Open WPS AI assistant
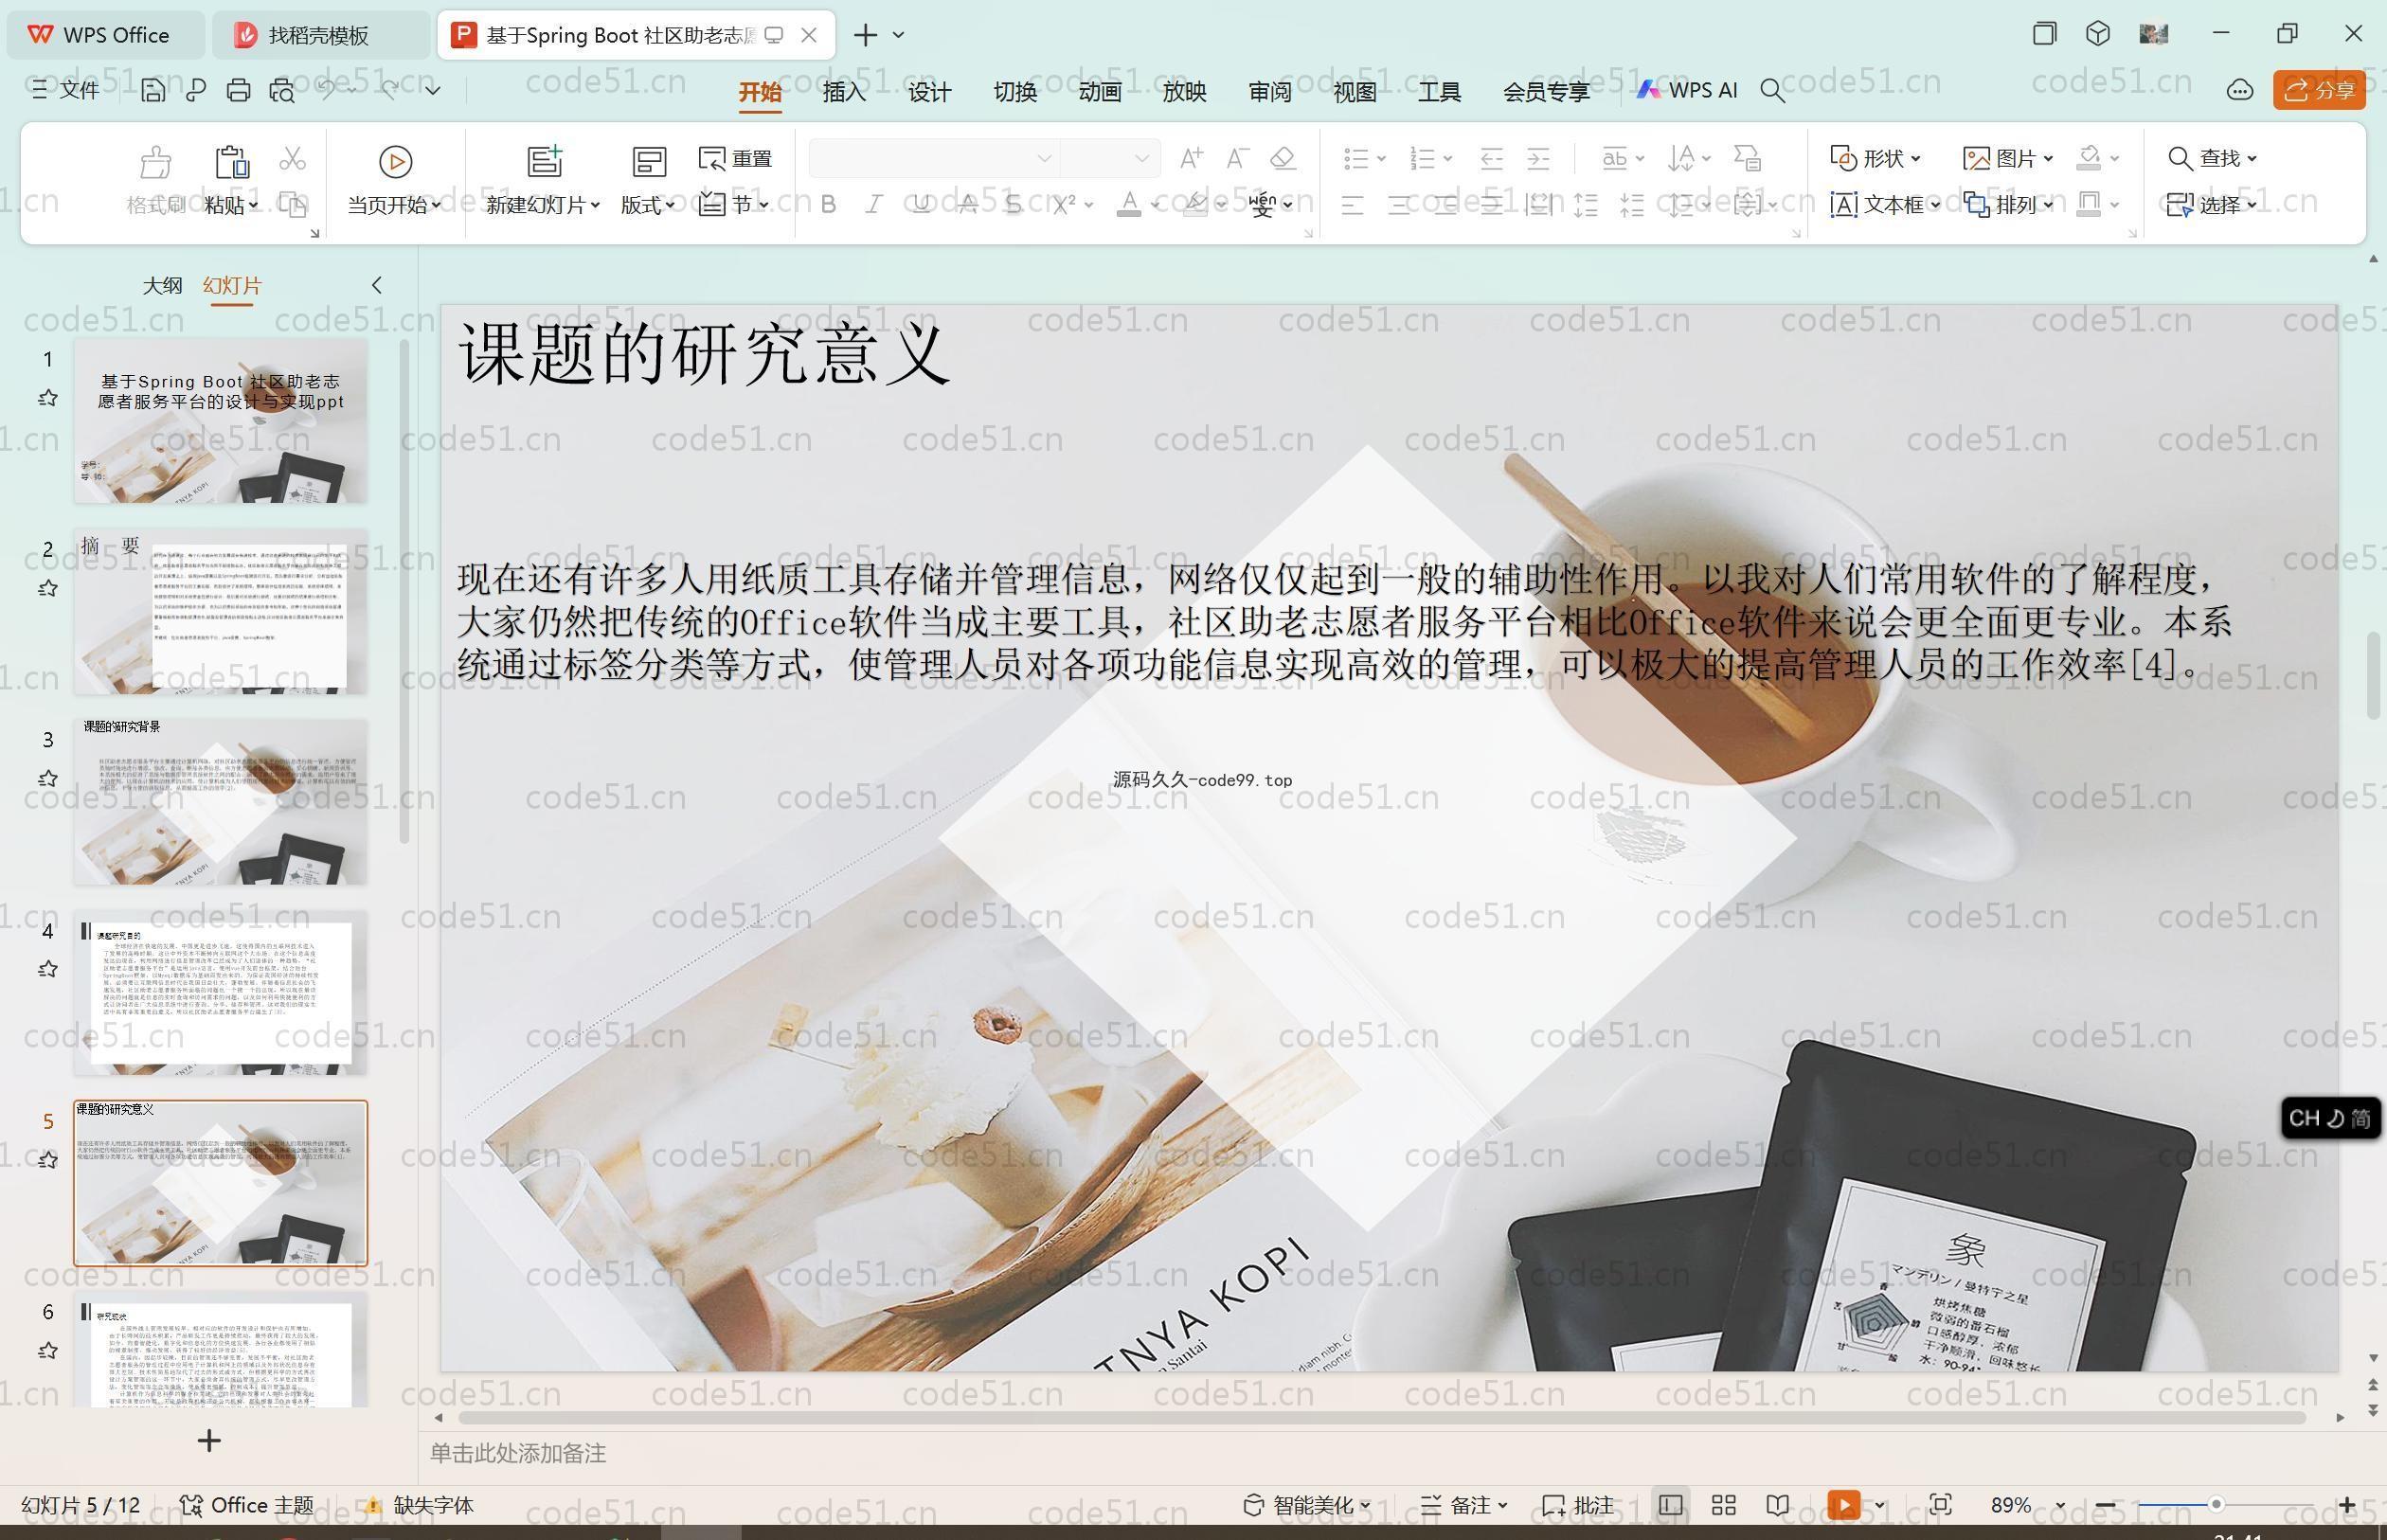 point(1687,90)
